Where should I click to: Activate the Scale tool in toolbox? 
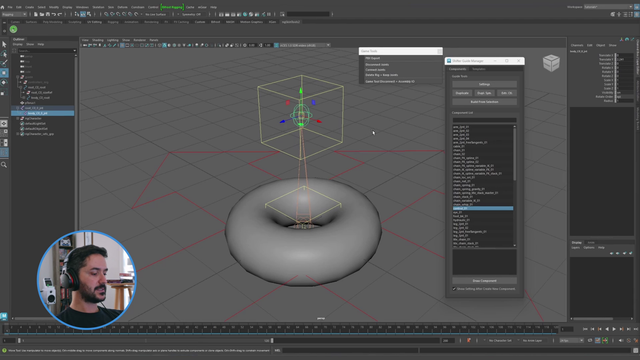4,92
